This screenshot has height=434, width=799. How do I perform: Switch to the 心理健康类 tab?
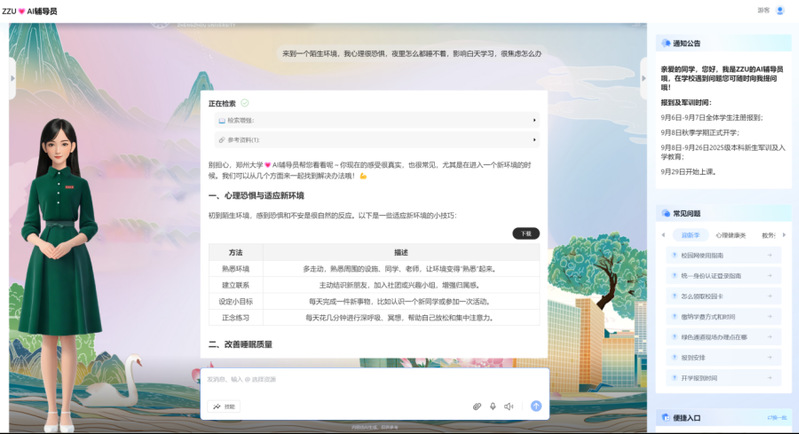point(730,235)
